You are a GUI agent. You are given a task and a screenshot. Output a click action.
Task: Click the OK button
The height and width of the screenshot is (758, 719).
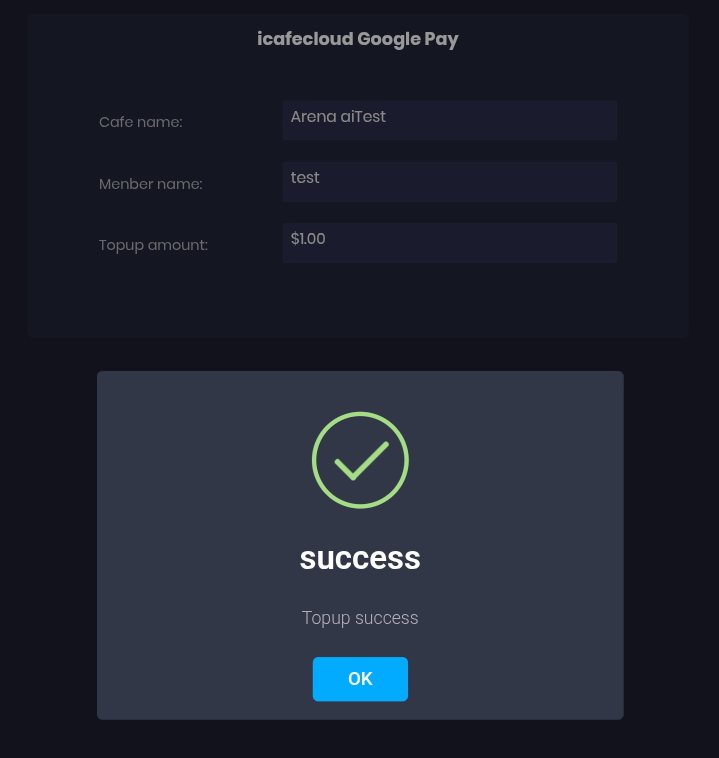360,679
